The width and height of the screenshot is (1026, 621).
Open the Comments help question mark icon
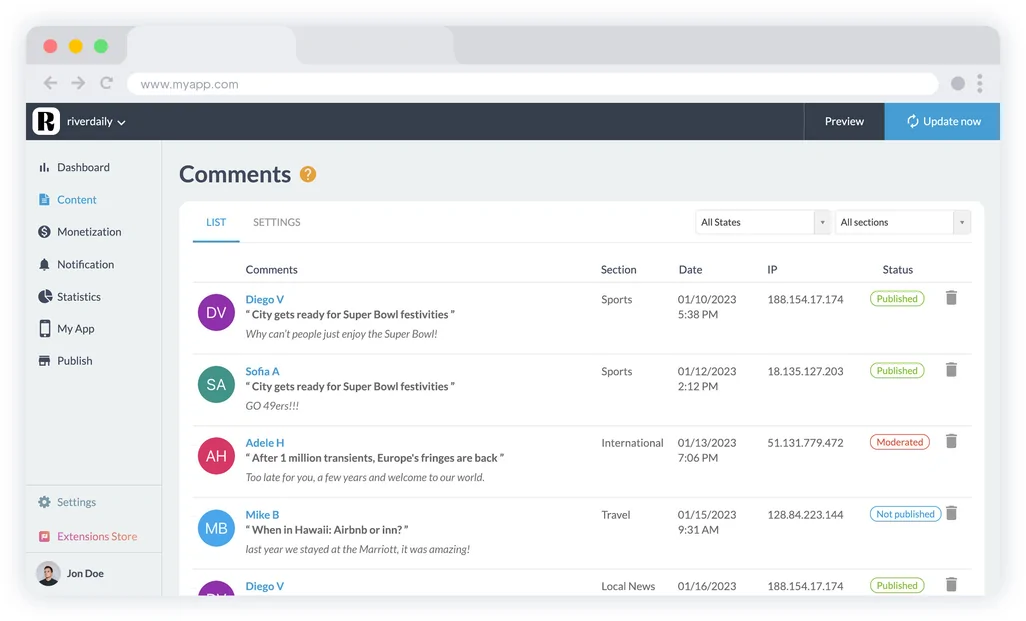pyautogui.click(x=308, y=174)
